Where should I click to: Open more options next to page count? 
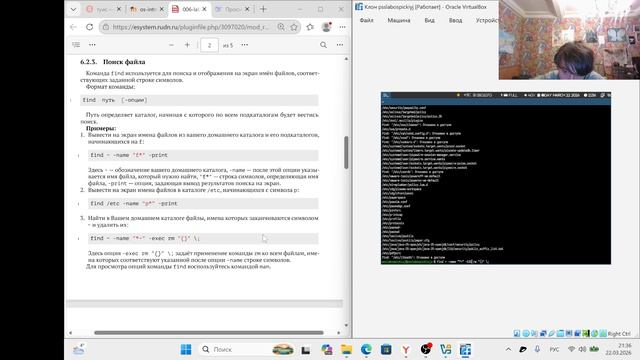[244, 45]
